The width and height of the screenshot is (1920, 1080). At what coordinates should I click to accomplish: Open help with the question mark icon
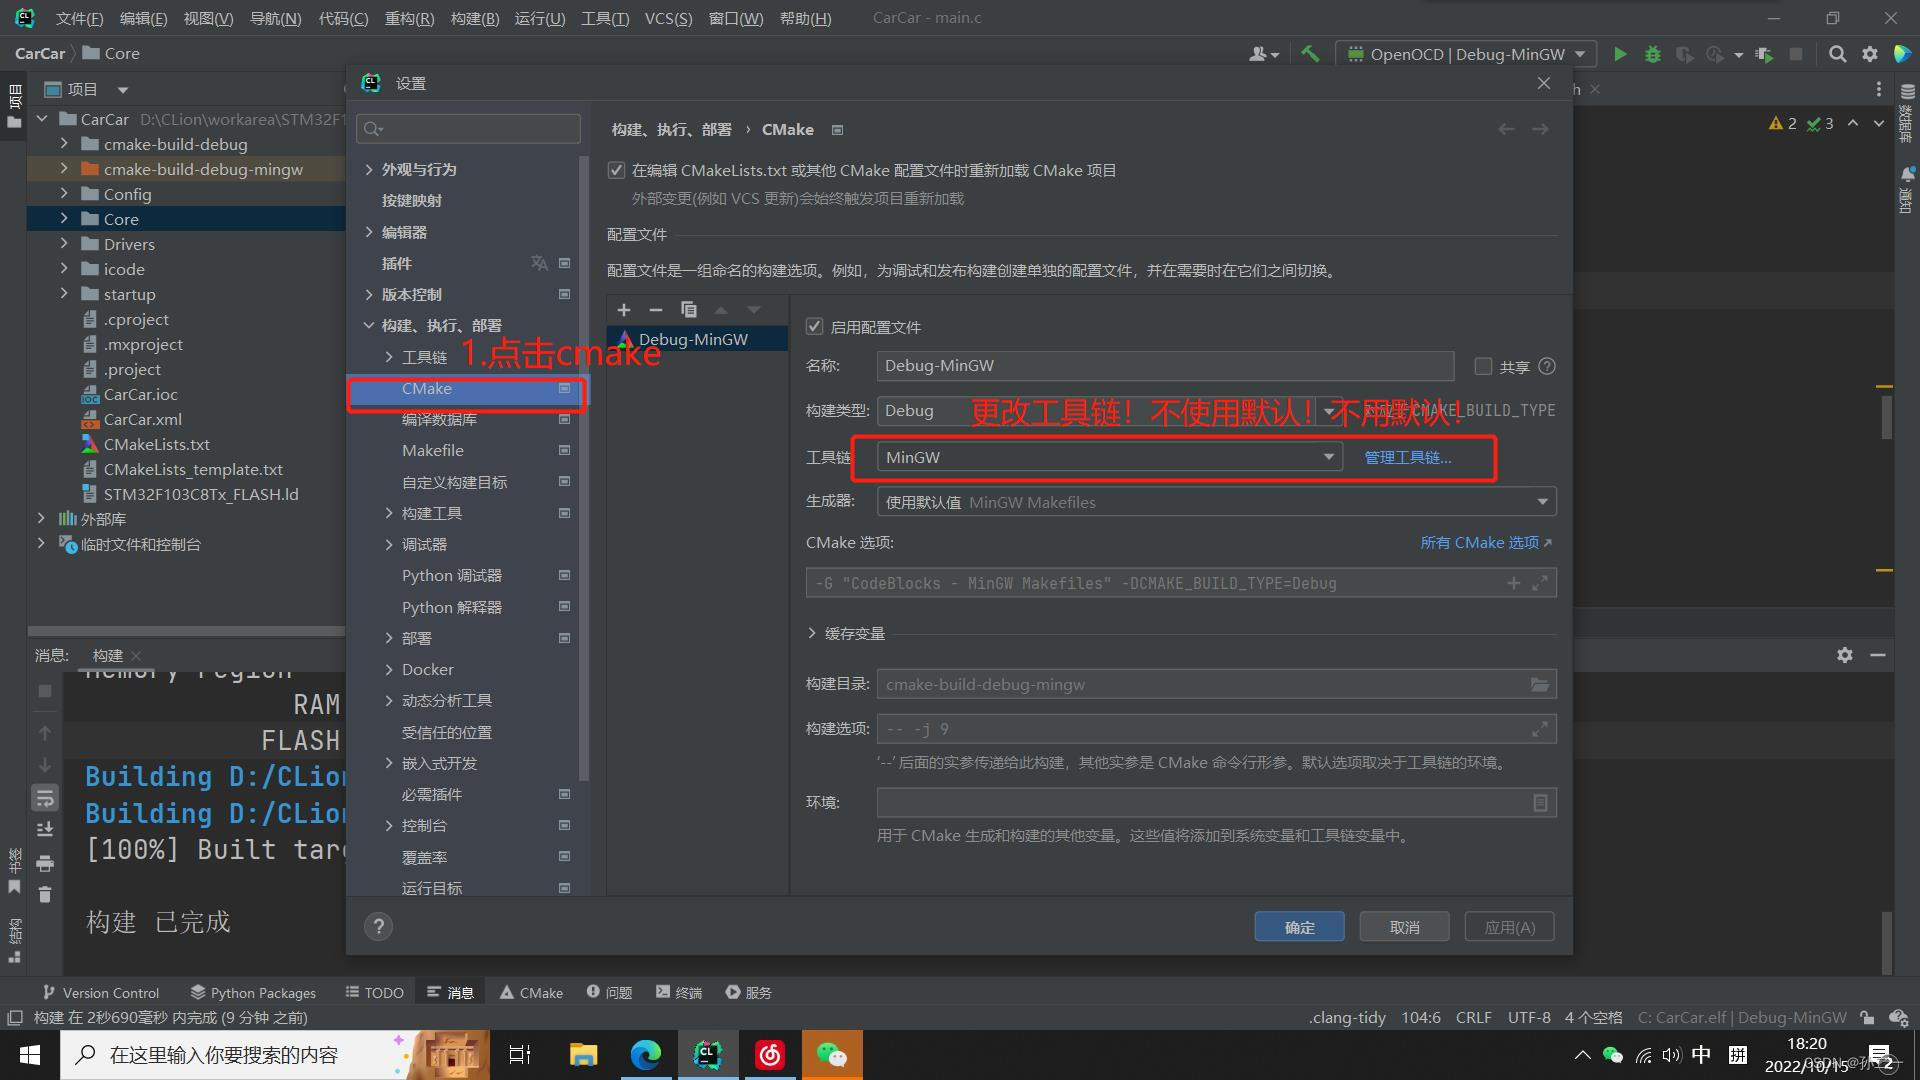point(378,926)
